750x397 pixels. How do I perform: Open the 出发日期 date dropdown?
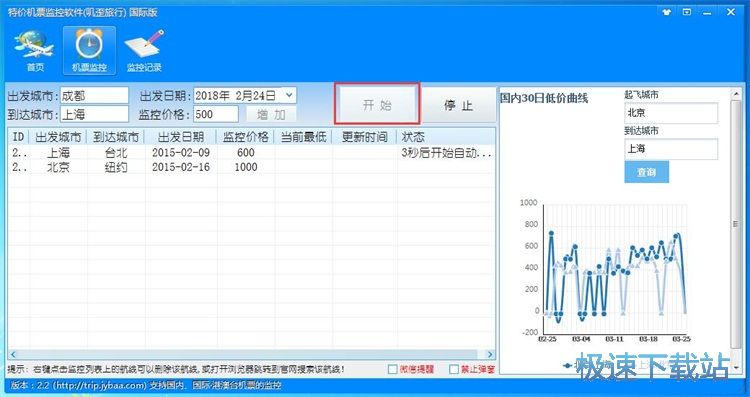tap(289, 95)
